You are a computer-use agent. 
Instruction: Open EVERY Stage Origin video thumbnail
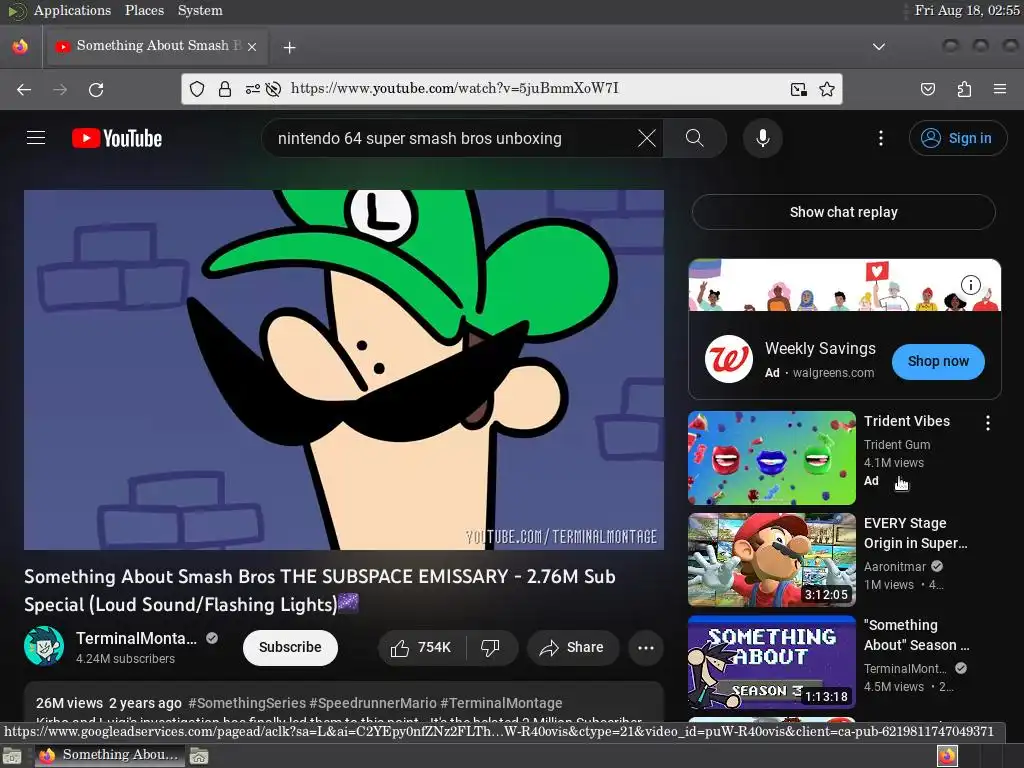pyautogui.click(x=771, y=560)
